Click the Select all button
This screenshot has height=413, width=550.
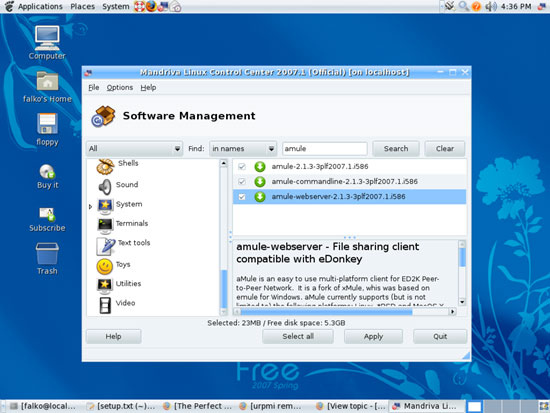tap(298, 337)
